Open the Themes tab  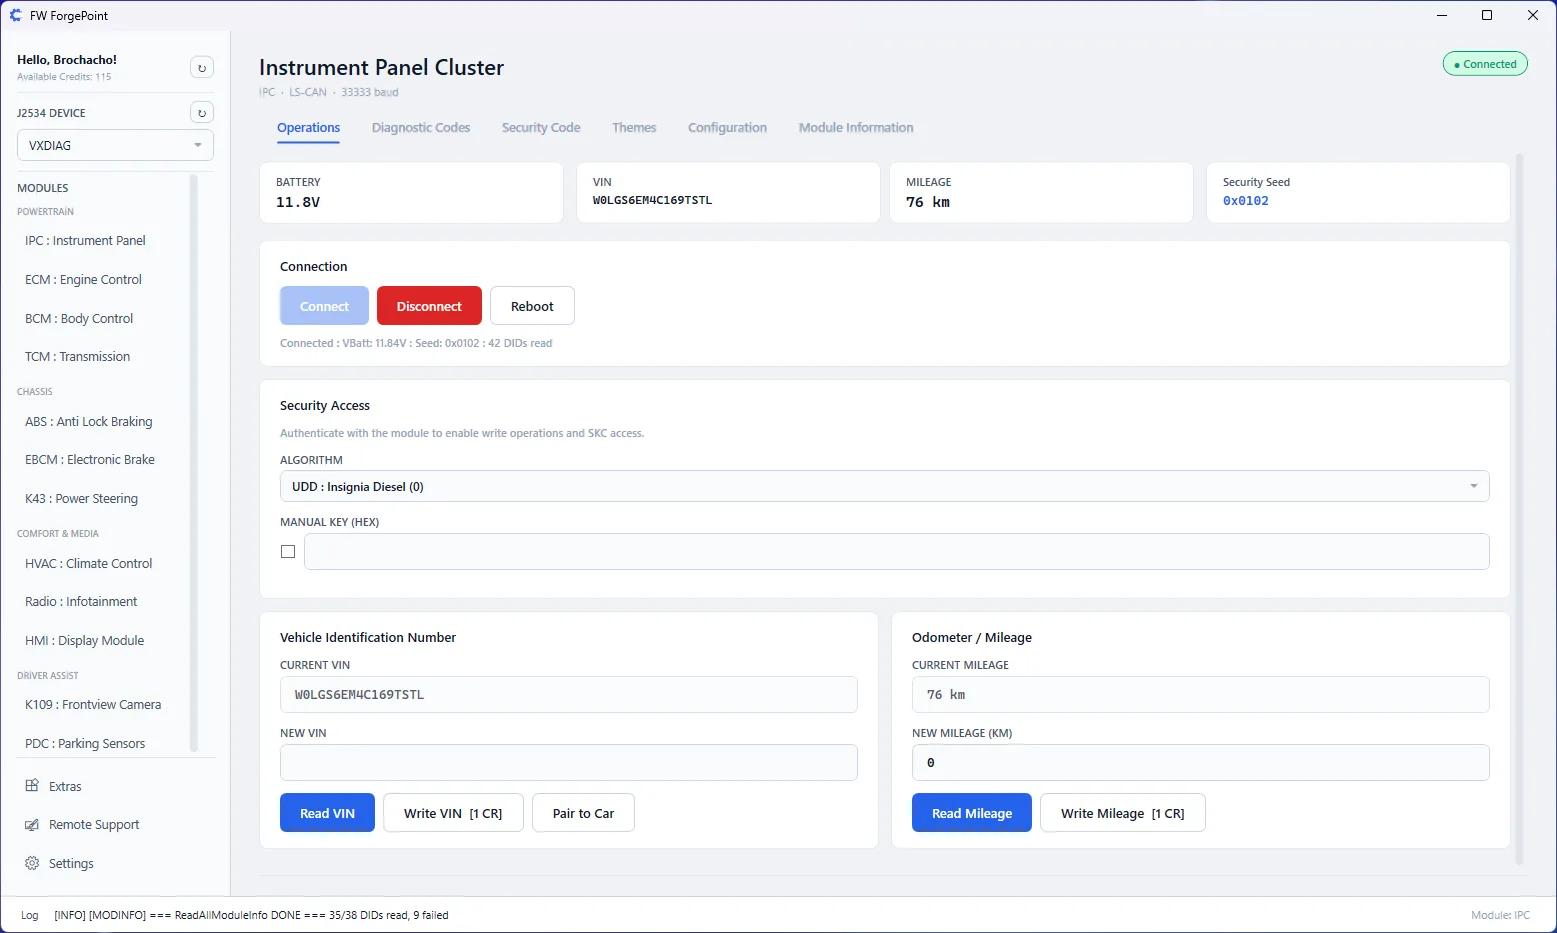coord(634,128)
